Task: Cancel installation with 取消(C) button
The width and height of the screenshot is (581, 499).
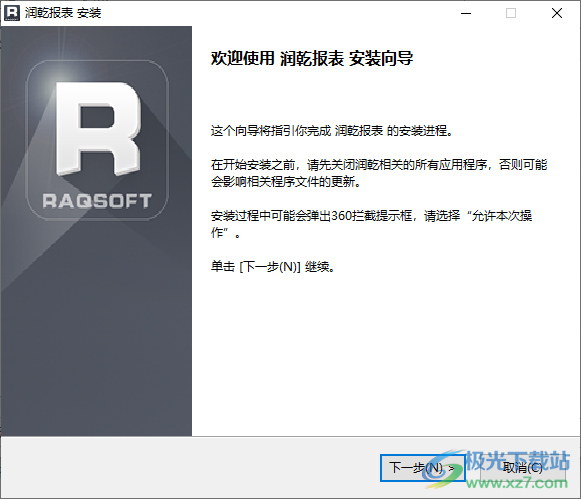Action: [522, 468]
